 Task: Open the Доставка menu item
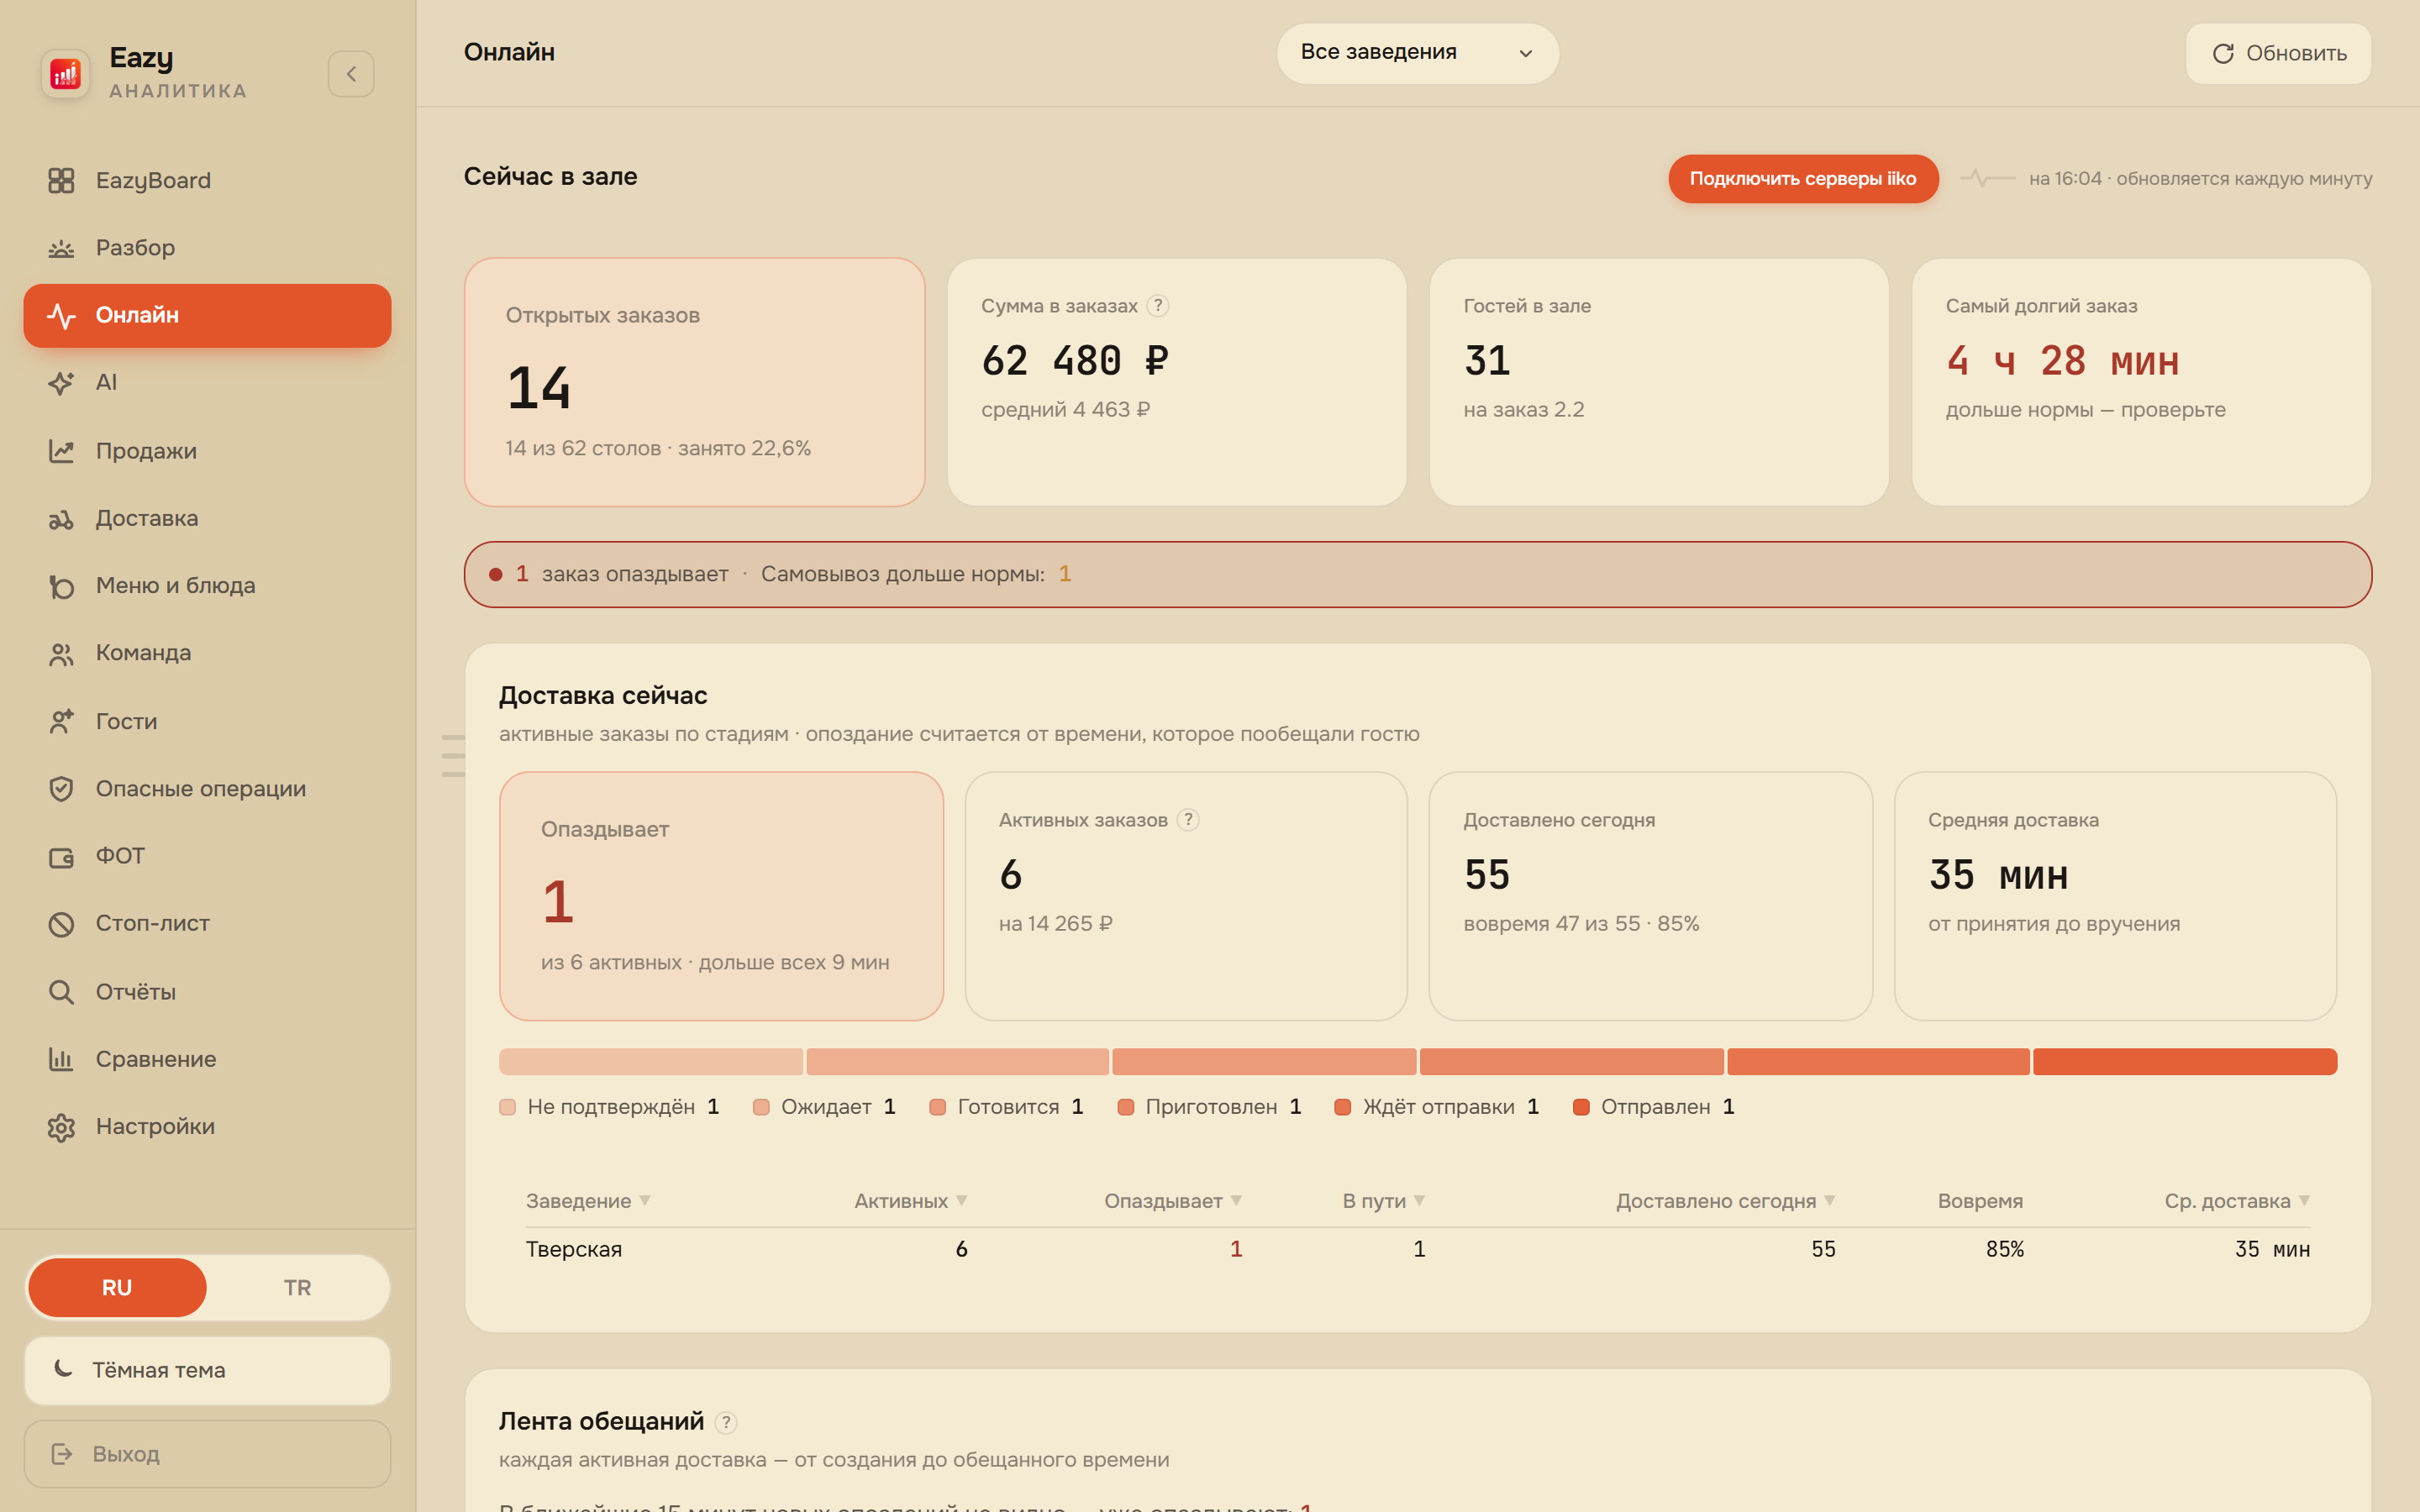(x=207, y=518)
